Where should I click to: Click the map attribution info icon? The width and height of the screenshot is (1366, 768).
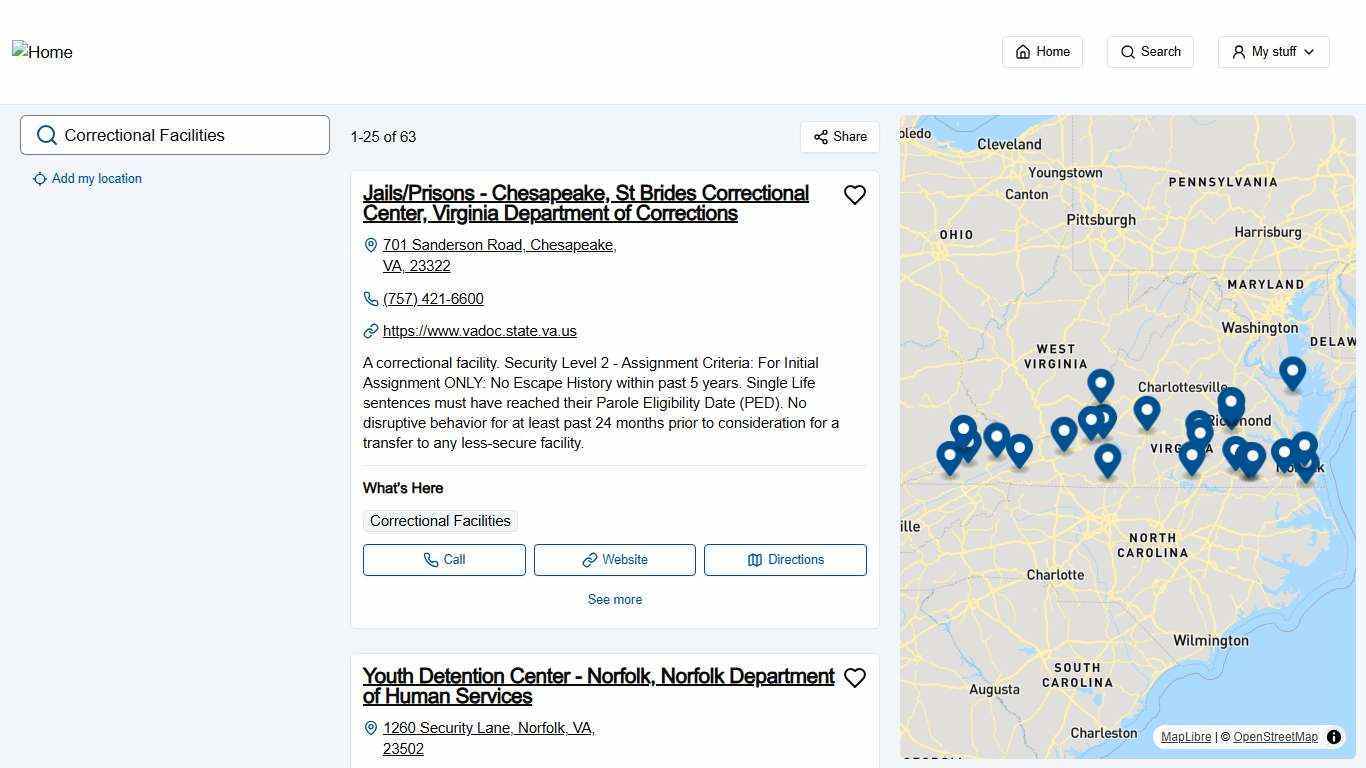pos(1334,737)
